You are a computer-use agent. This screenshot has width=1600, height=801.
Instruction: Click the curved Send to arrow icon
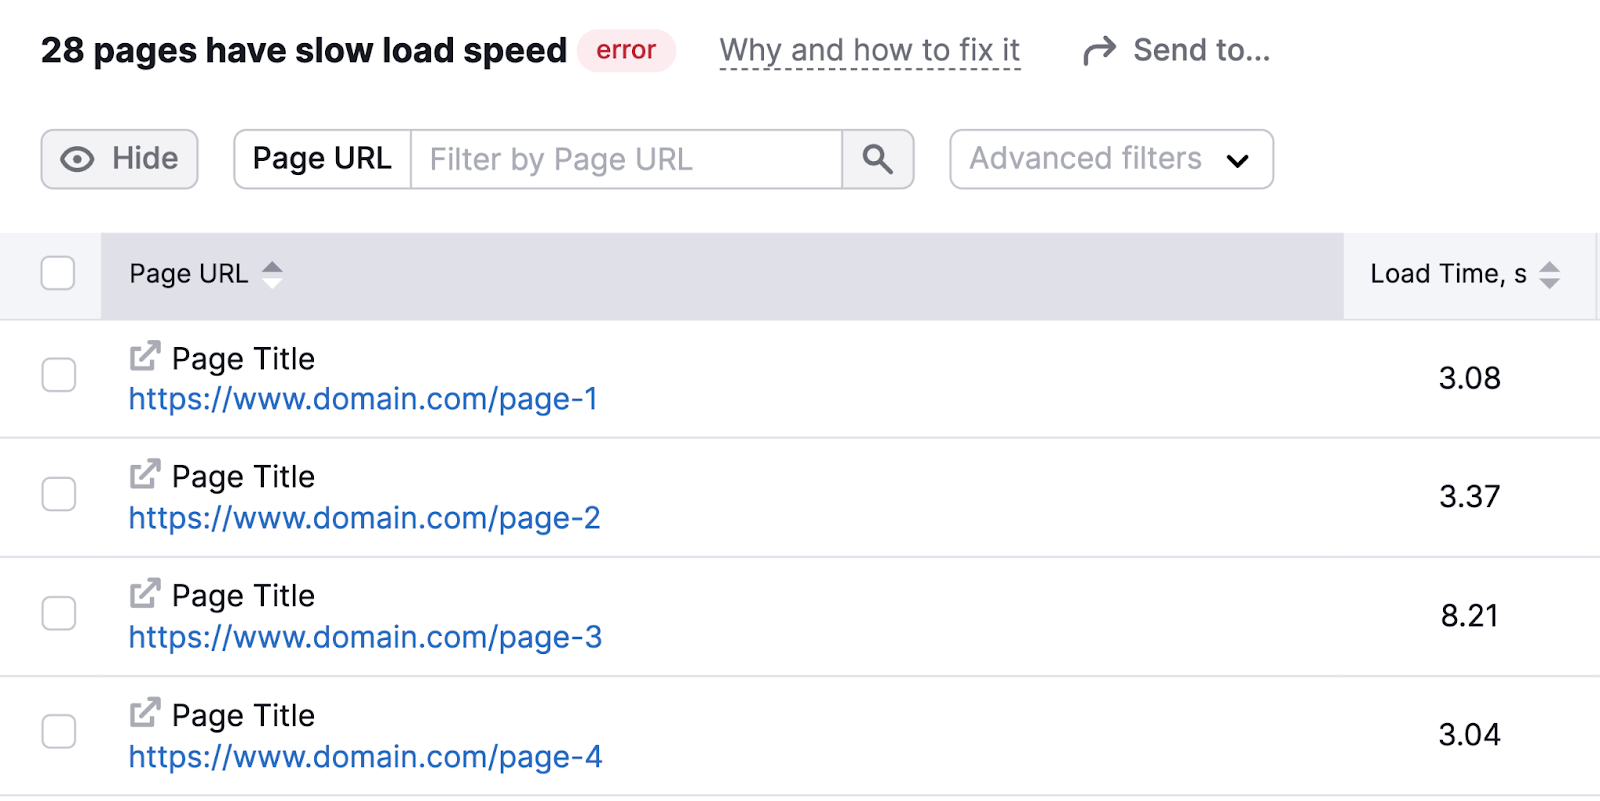pos(1098,49)
